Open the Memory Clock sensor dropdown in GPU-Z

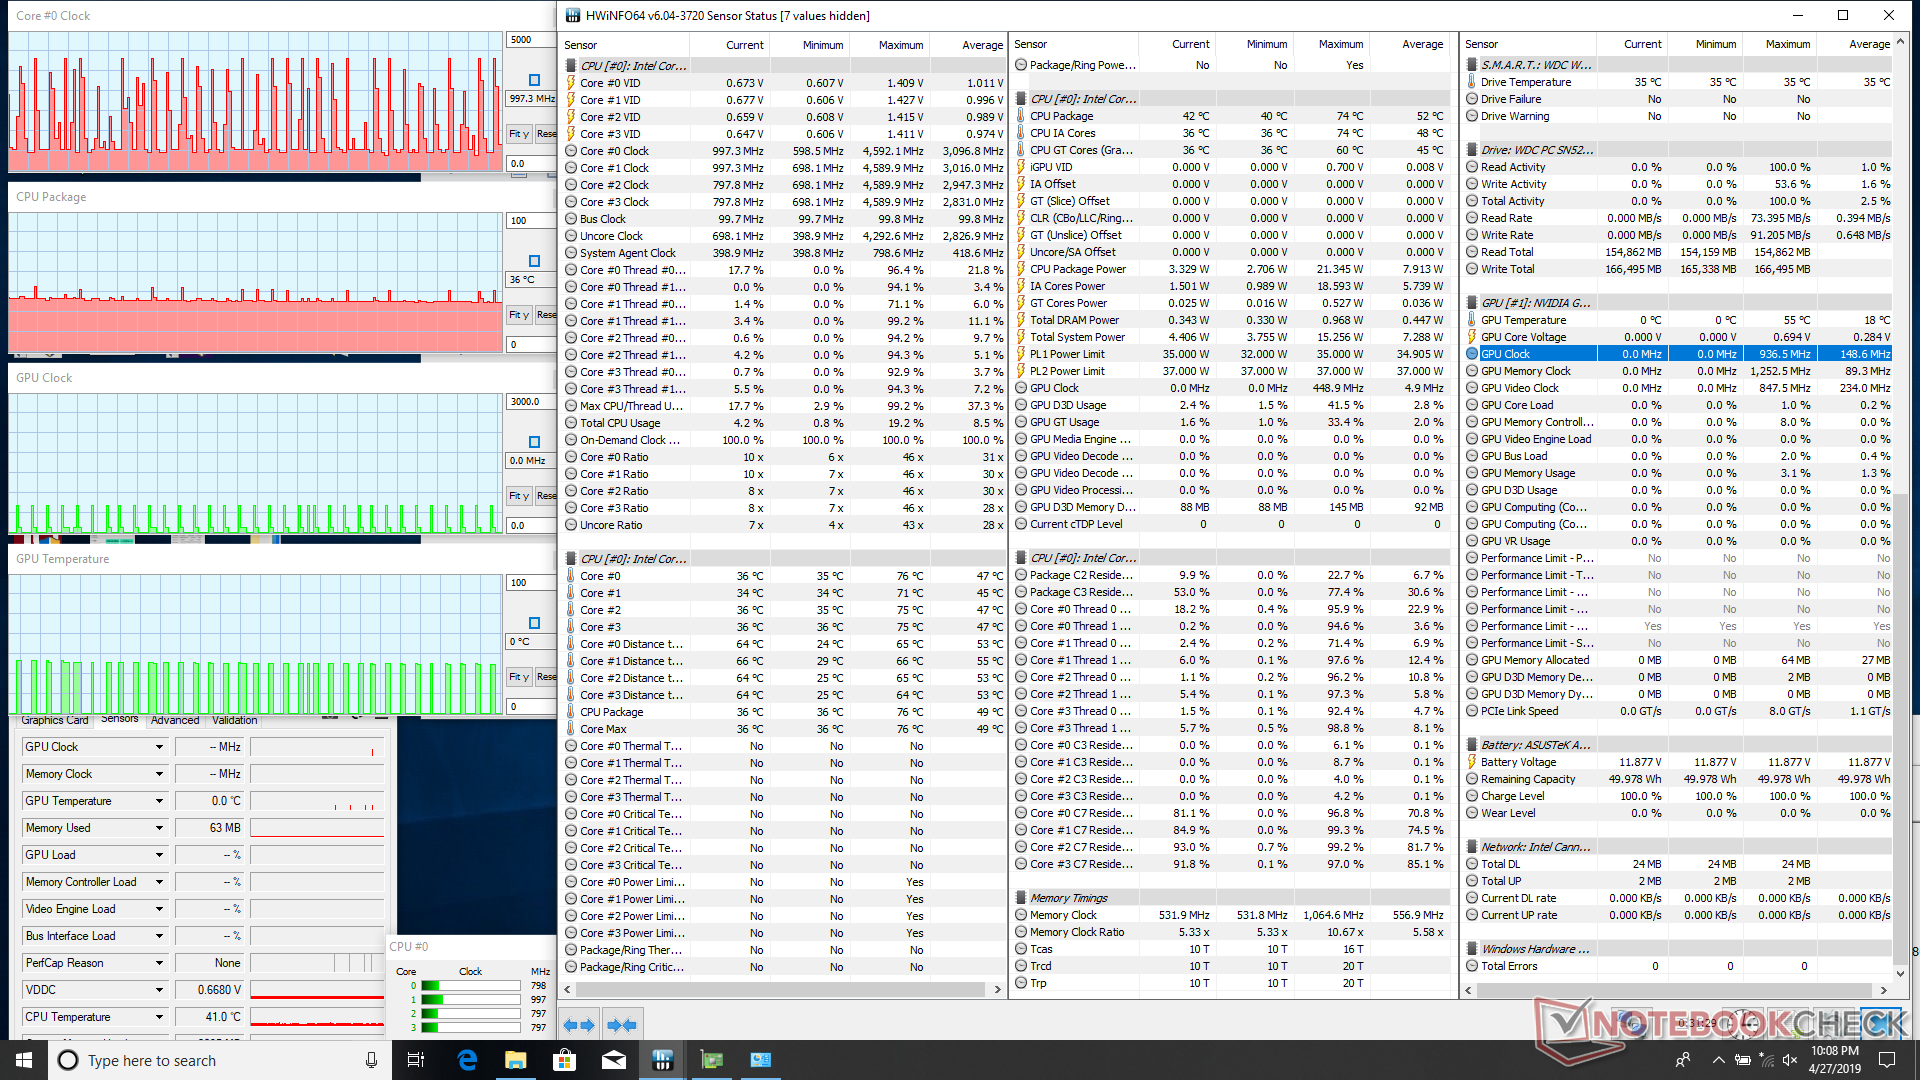(x=159, y=774)
